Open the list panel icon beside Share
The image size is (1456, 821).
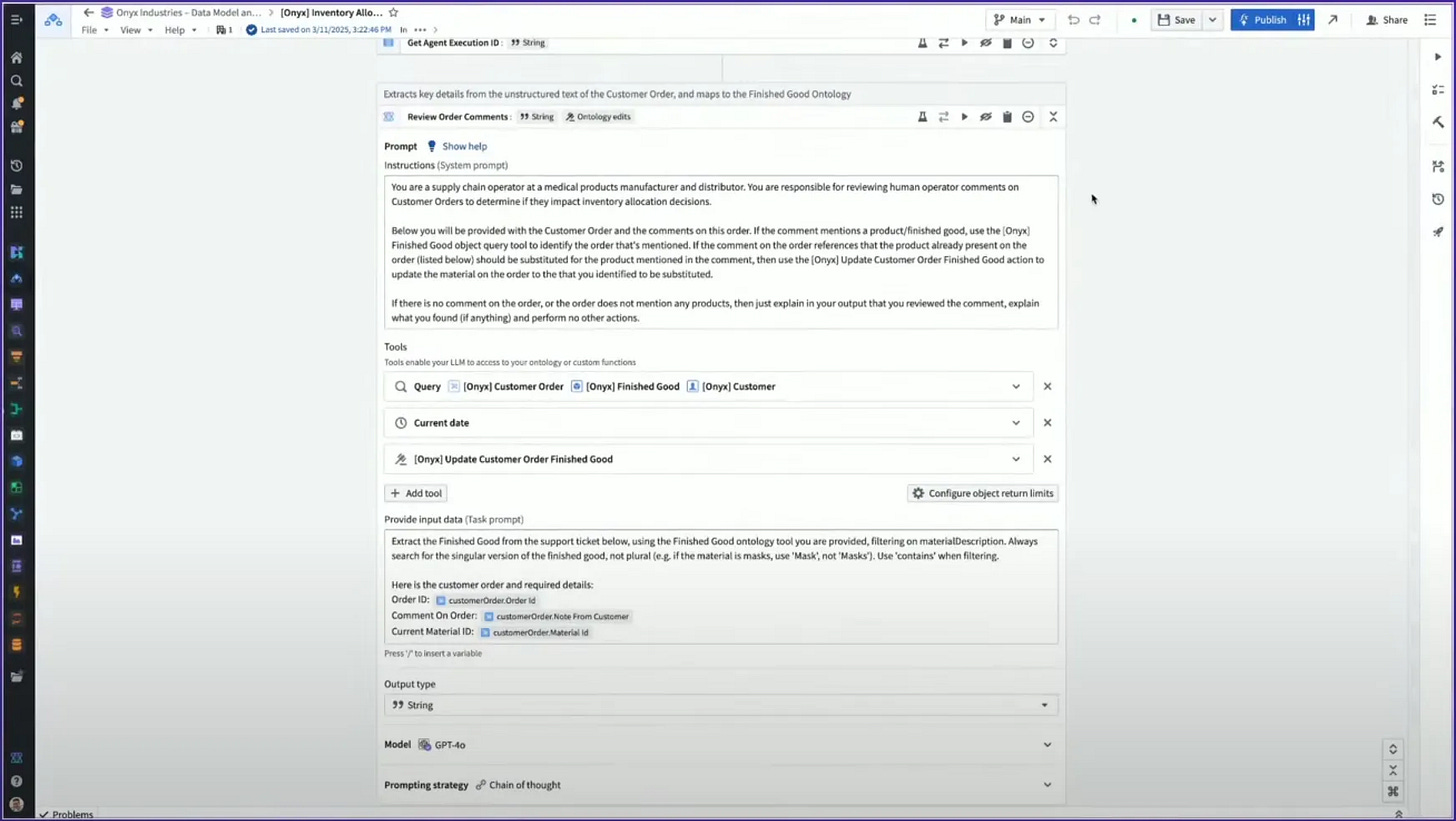click(x=1429, y=20)
